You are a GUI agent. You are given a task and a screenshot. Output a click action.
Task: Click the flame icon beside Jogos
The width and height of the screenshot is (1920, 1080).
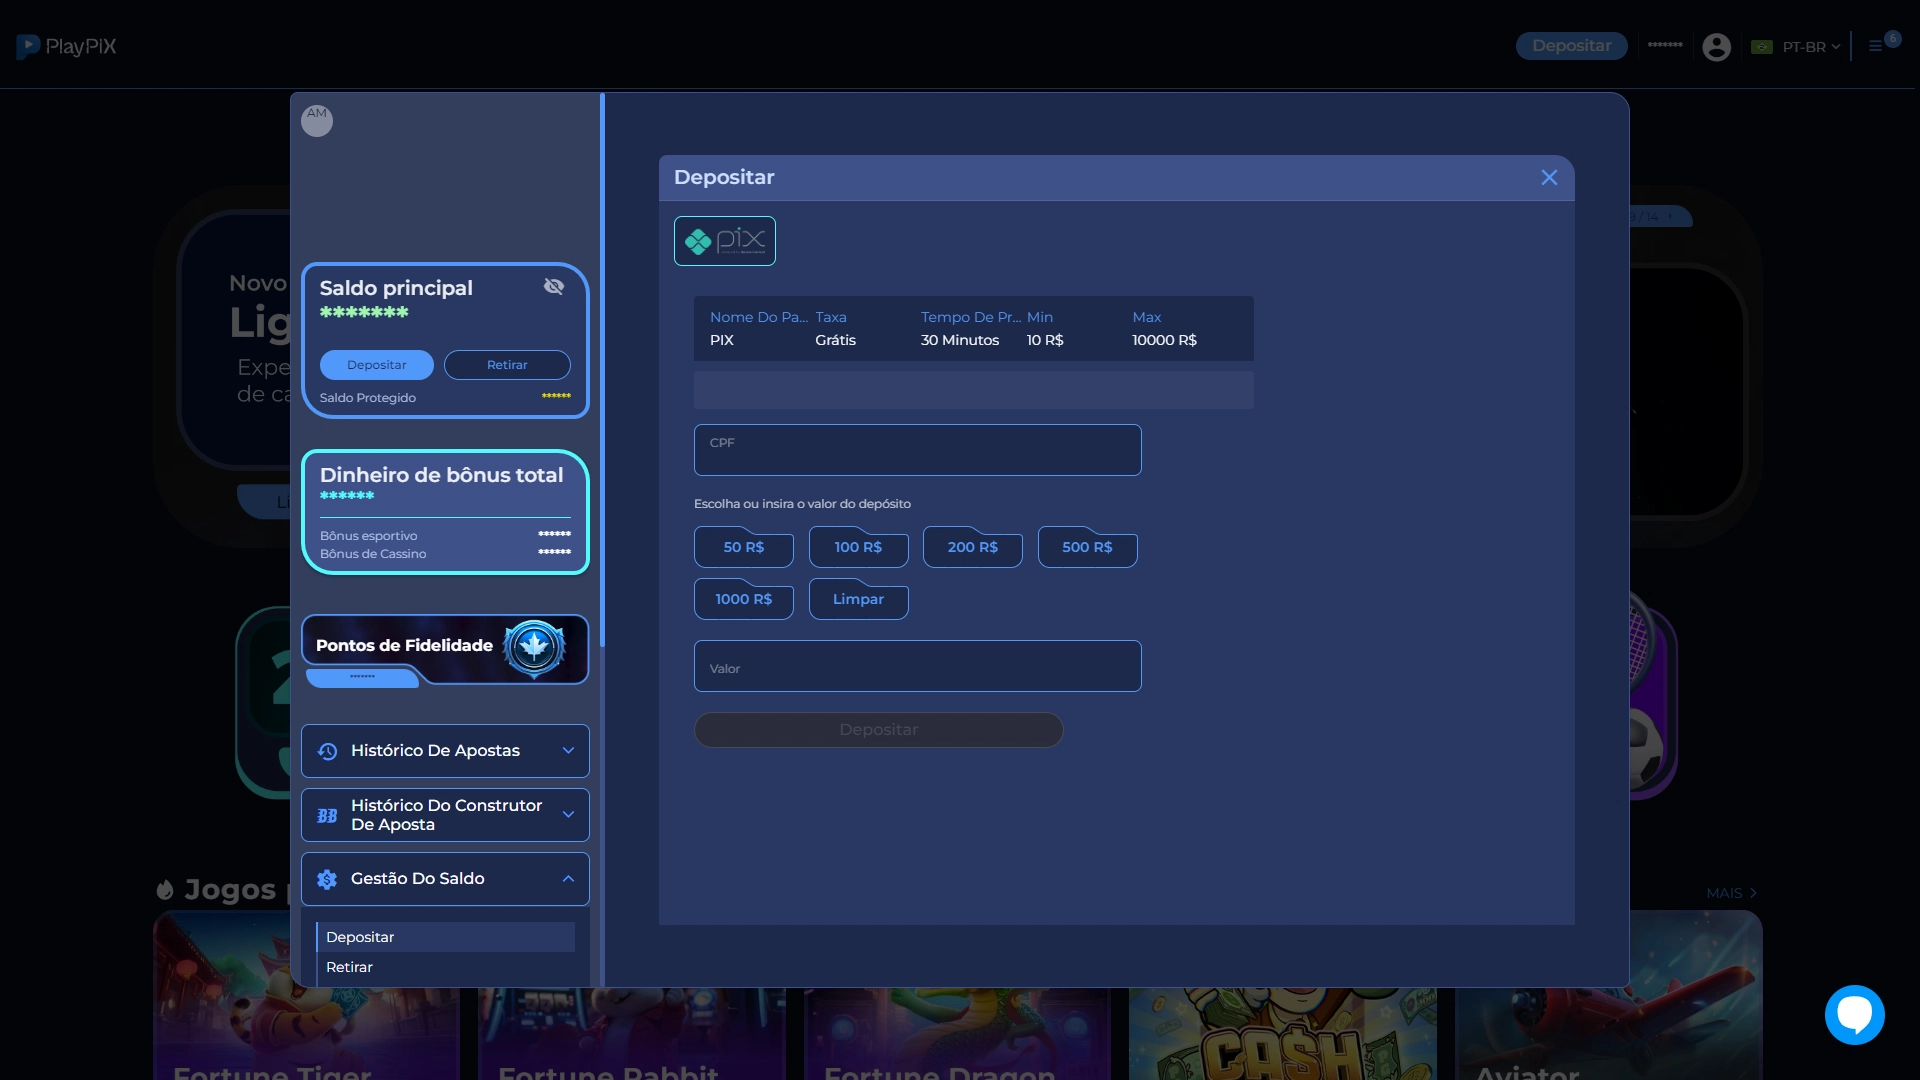(x=165, y=889)
